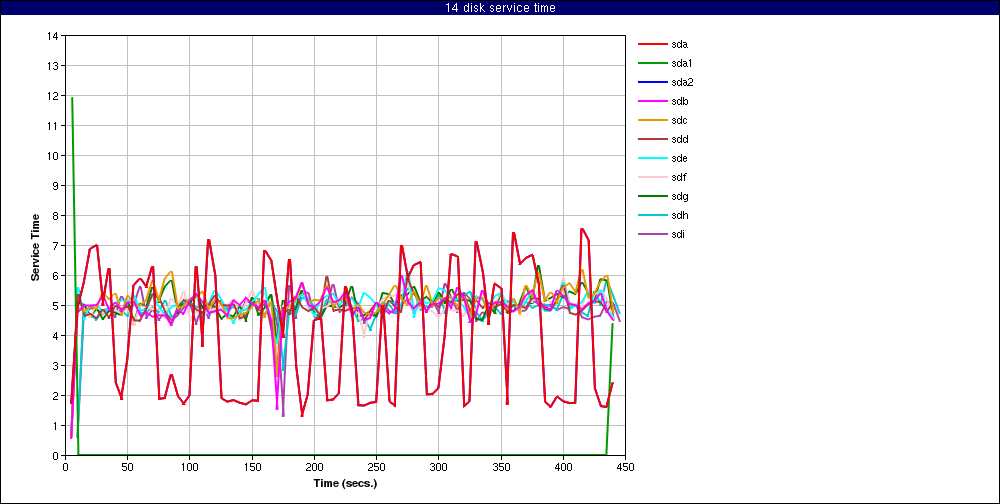Select the sdh legend label
1000x504 pixels.
coord(679,215)
